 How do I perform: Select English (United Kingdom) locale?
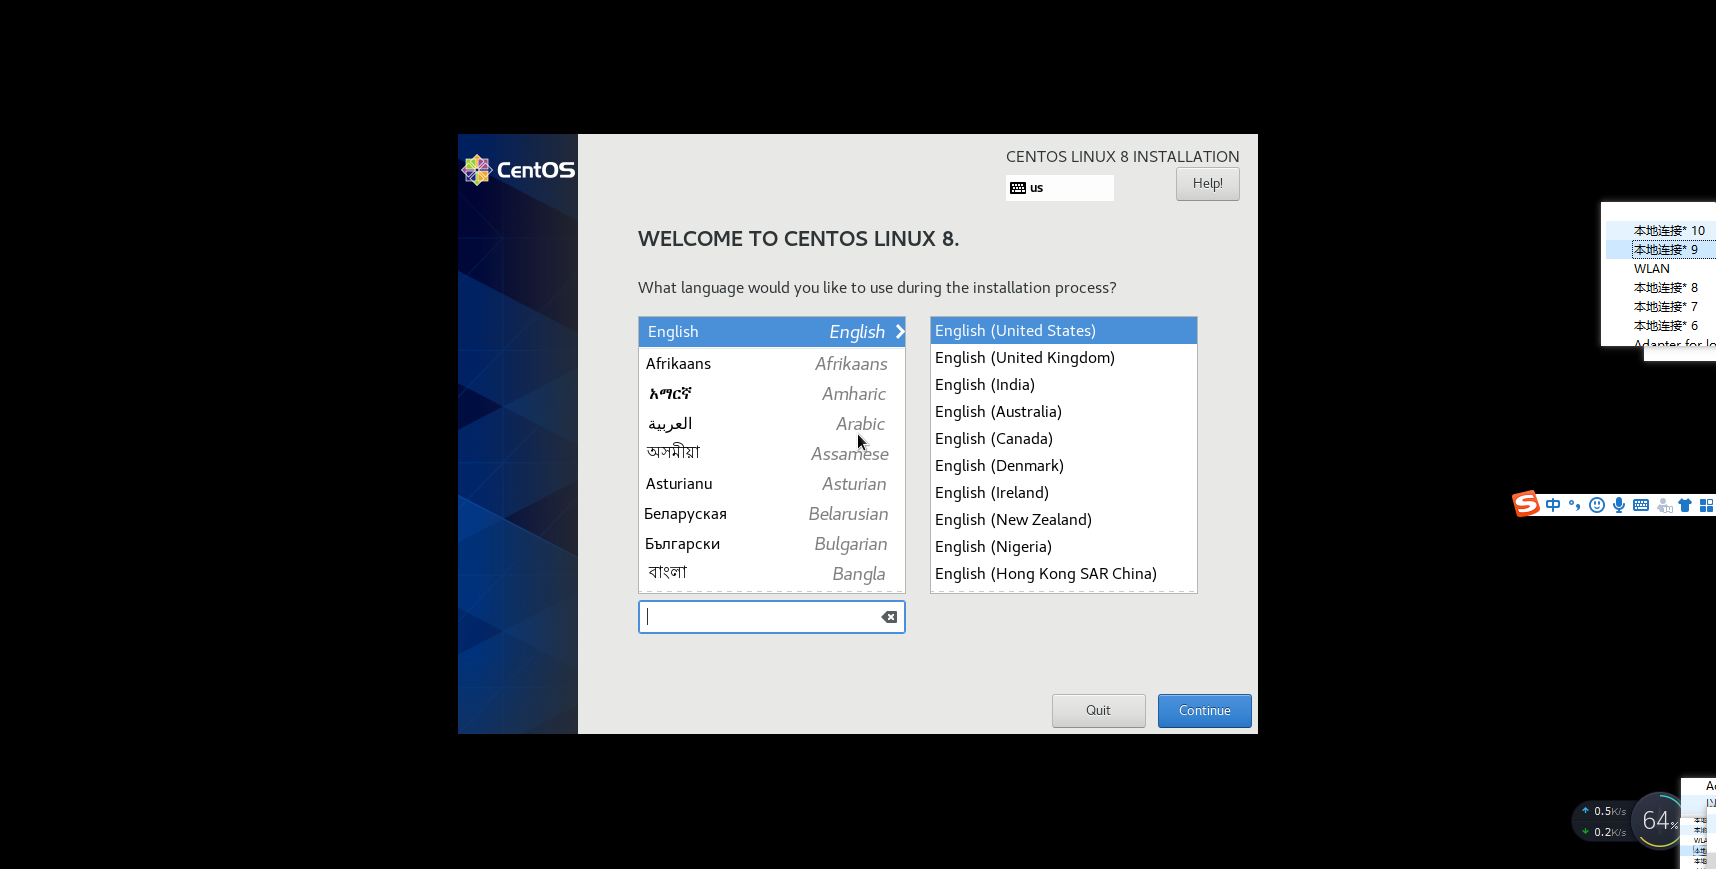[x=1064, y=358]
